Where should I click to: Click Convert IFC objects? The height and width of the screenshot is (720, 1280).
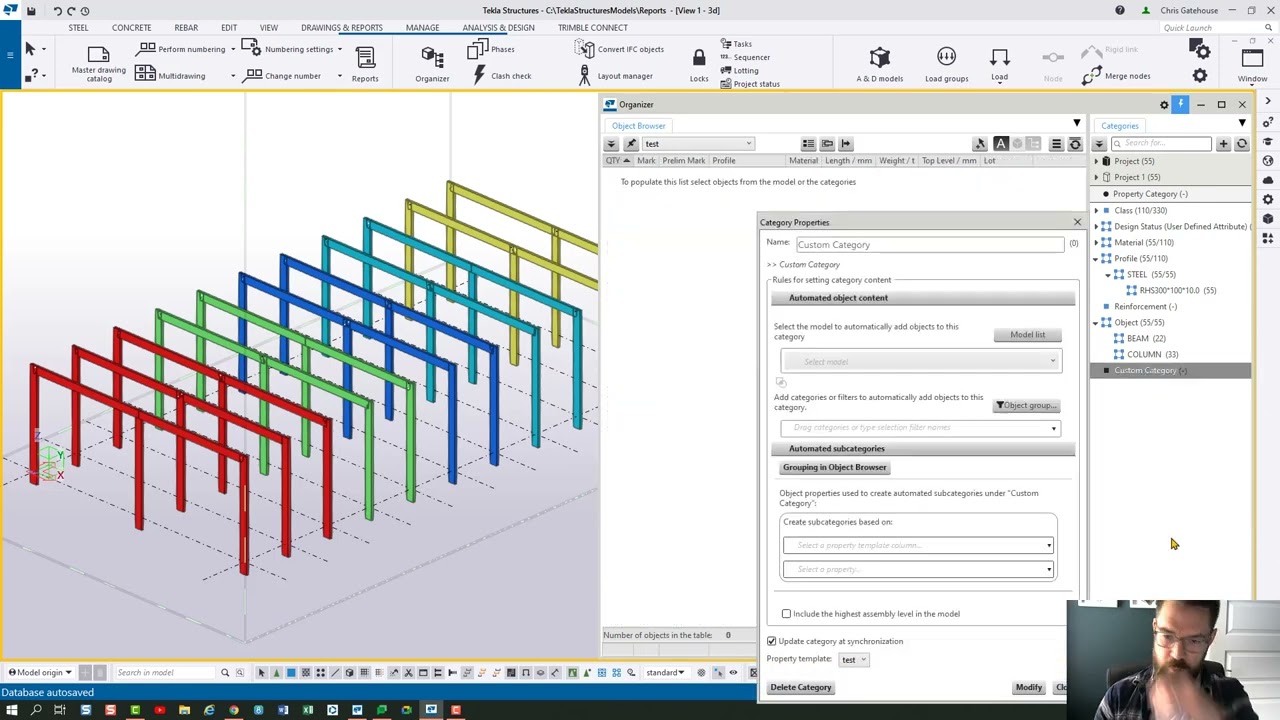[x=620, y=49]
